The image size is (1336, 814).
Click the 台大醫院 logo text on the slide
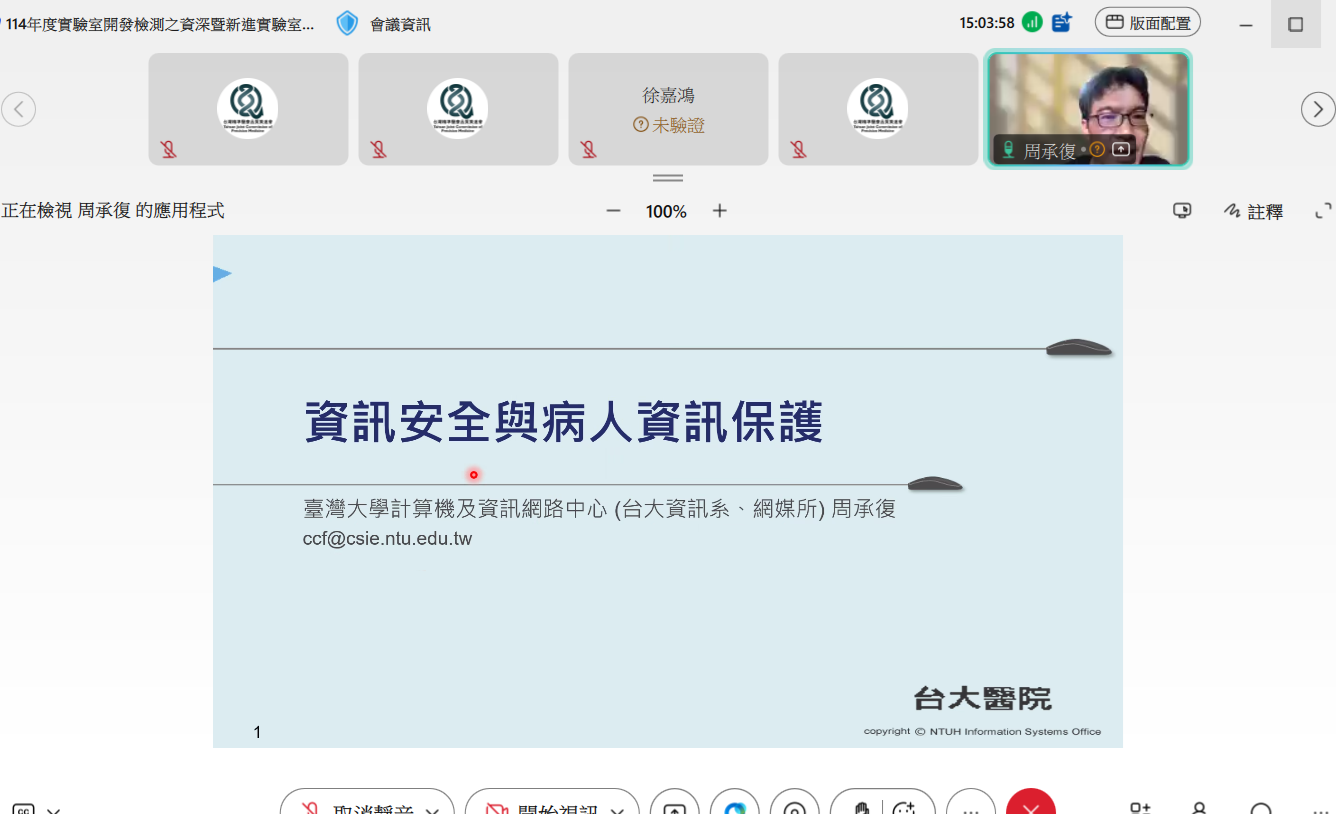point(982,698)
